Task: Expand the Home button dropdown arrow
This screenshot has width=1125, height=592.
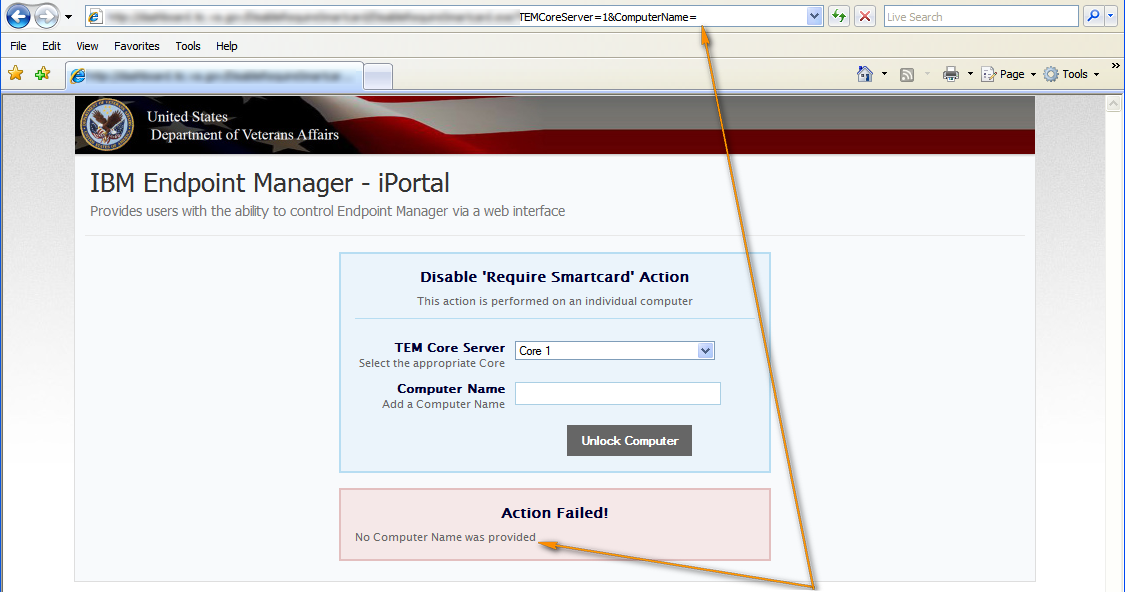Action: click(x=884, y=74)
